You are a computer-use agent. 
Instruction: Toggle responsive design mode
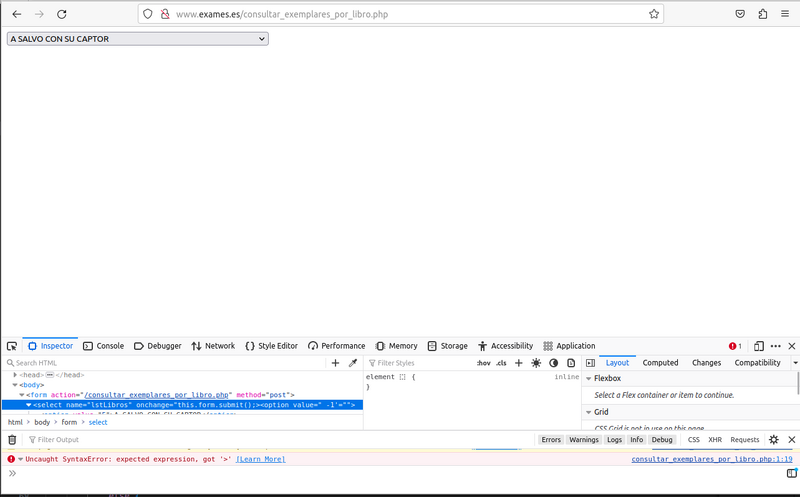click(759, 346)
